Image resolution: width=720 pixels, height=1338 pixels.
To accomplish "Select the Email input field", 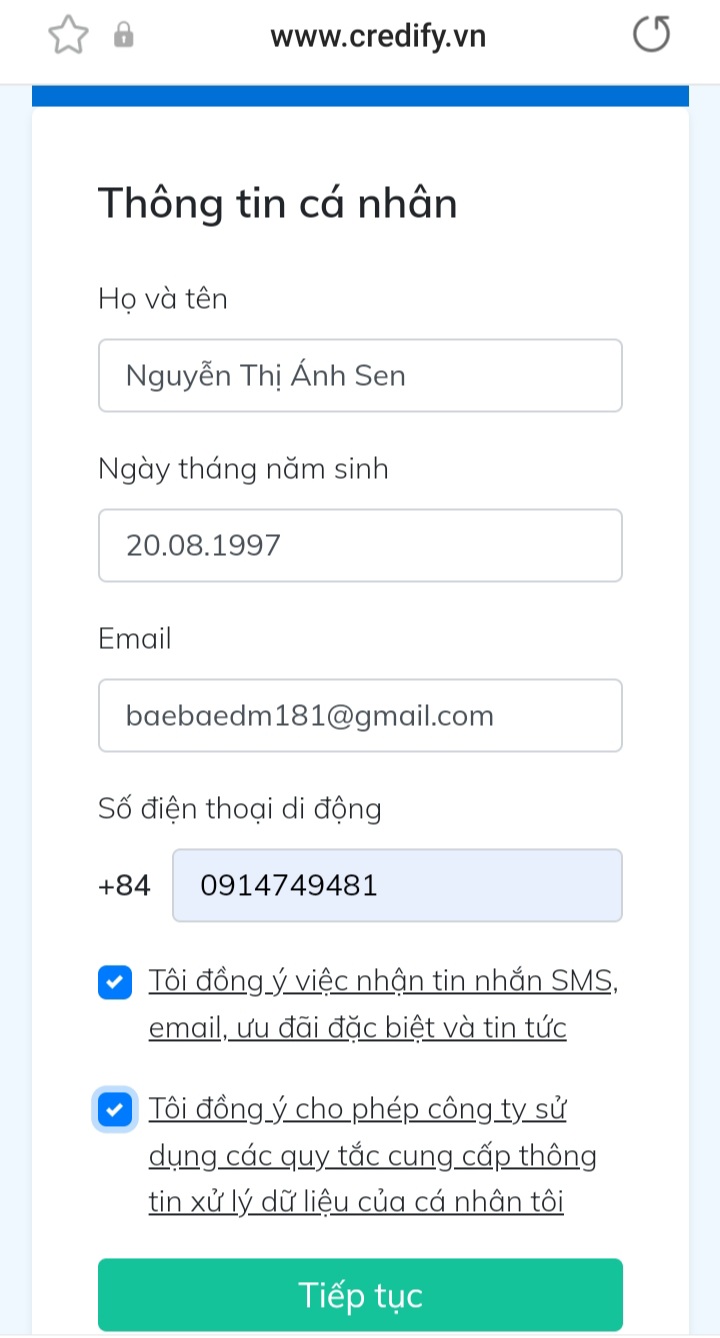I will pos(360,716).
